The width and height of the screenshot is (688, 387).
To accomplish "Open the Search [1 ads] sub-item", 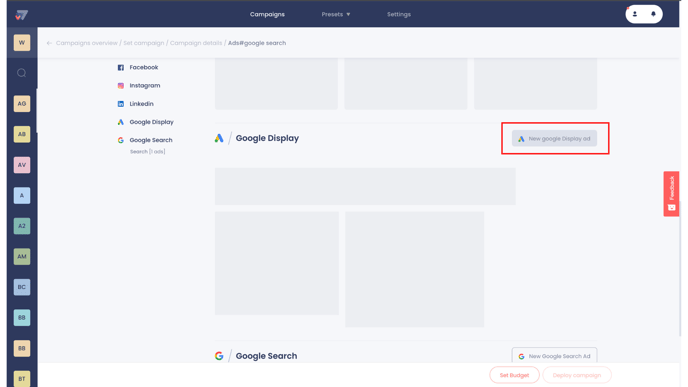I will [x=147, y=151].
